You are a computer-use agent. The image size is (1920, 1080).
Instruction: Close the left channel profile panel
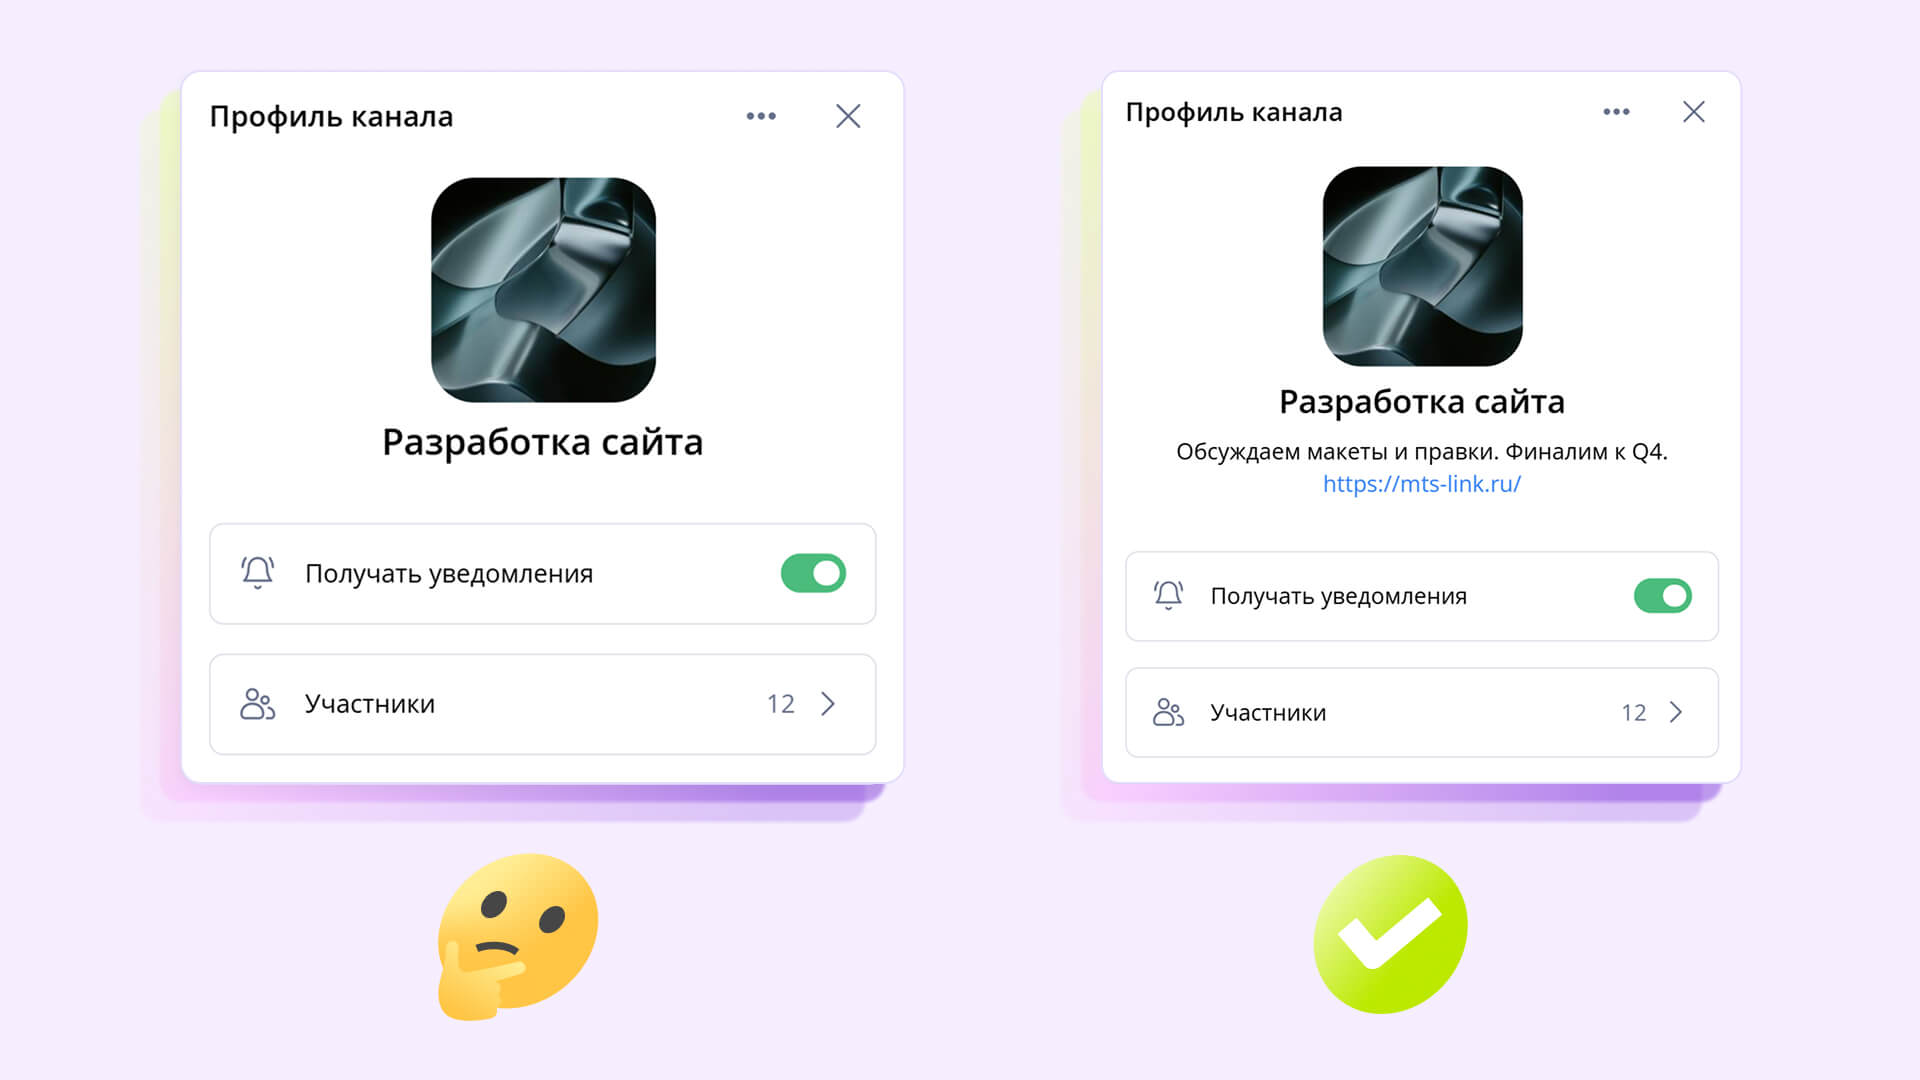848,116
